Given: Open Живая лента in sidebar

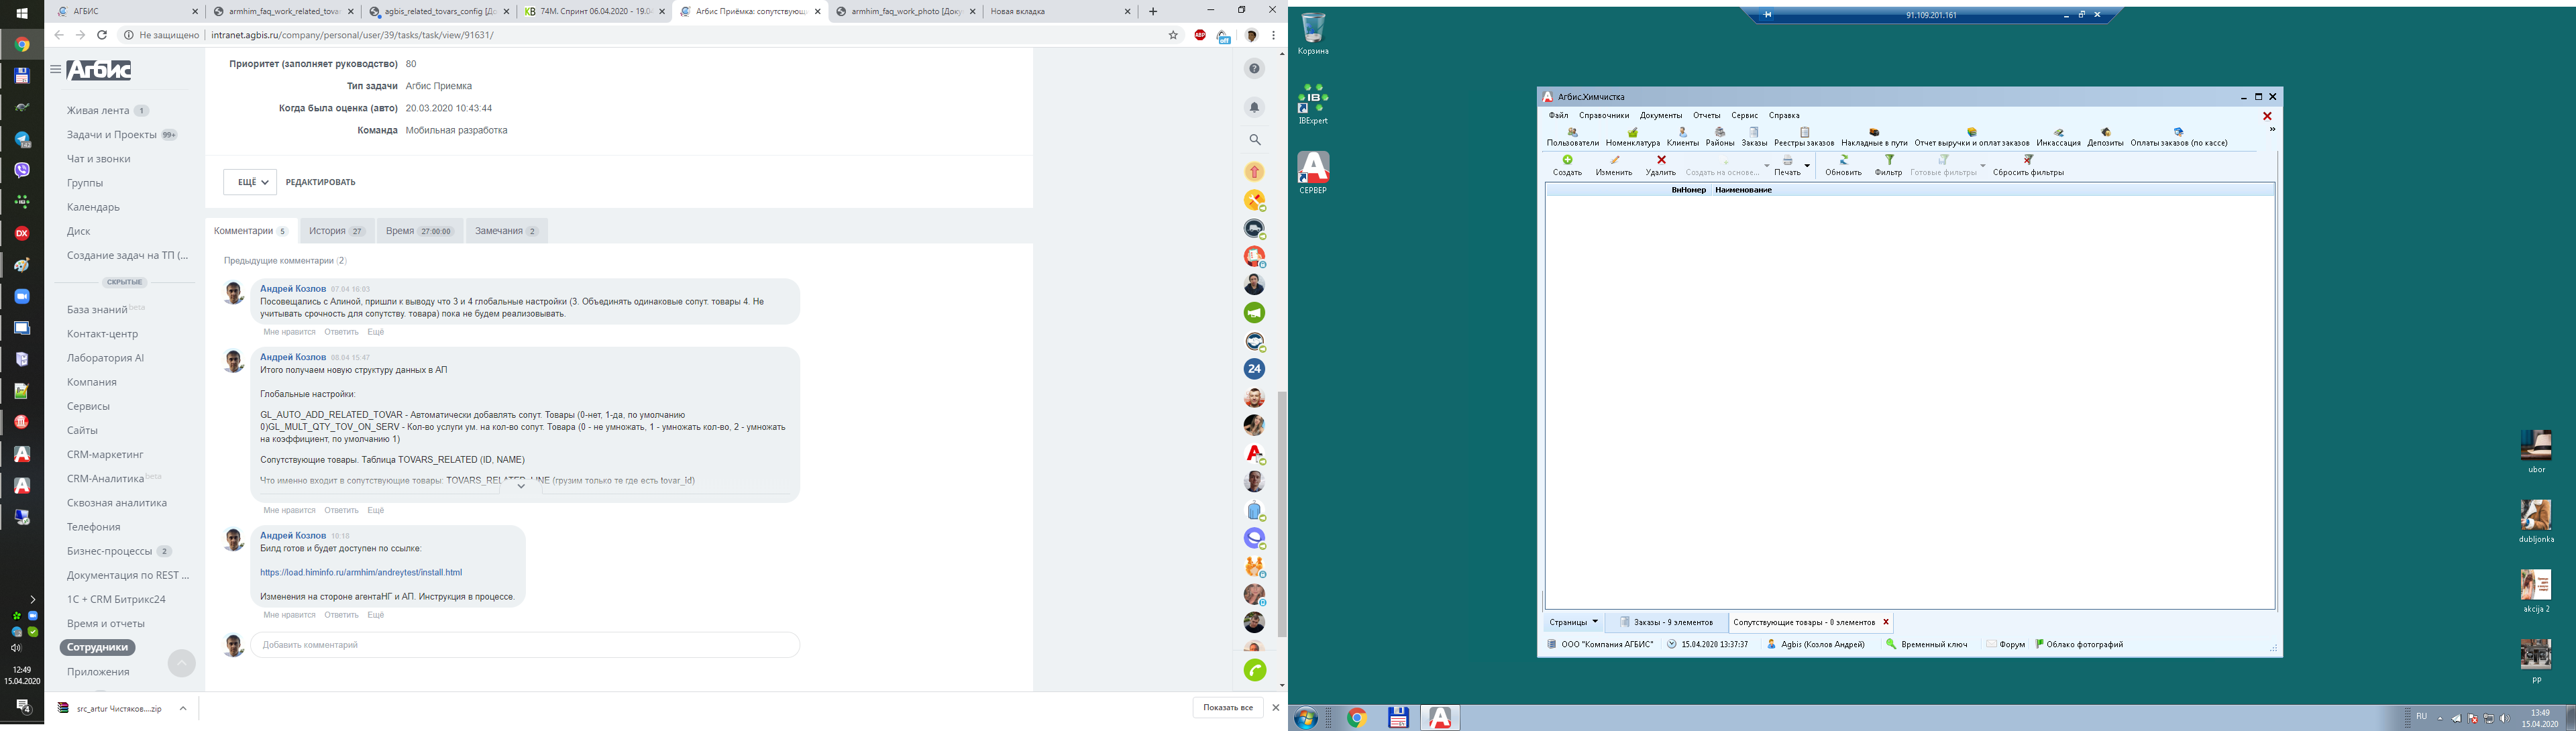Looking at the screenshot, I should tap(98, 111).
